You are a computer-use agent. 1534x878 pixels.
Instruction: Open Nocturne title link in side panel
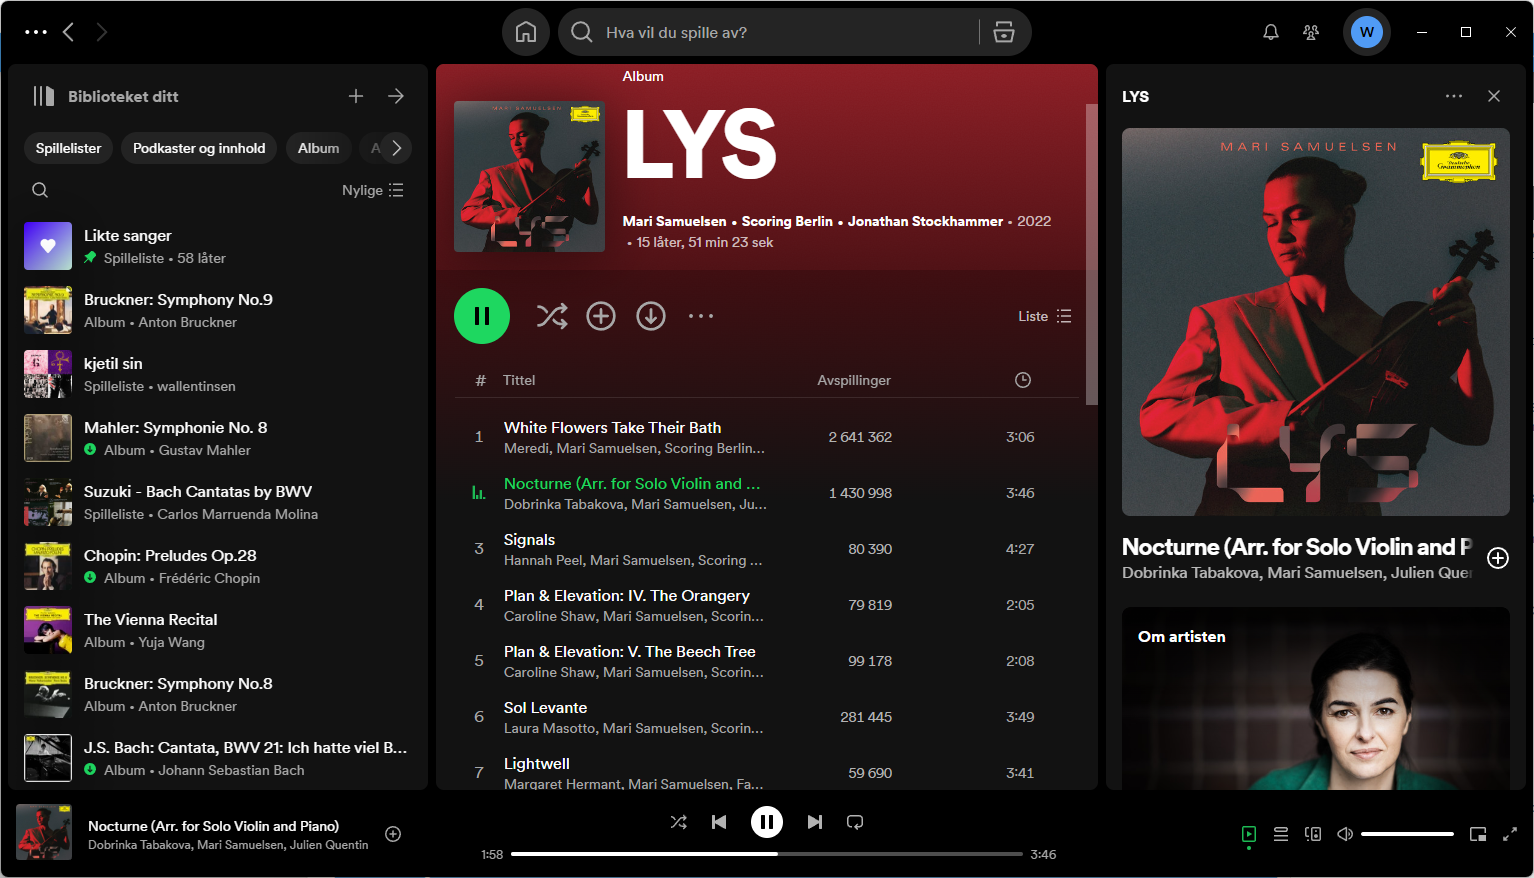(1297, 547)
